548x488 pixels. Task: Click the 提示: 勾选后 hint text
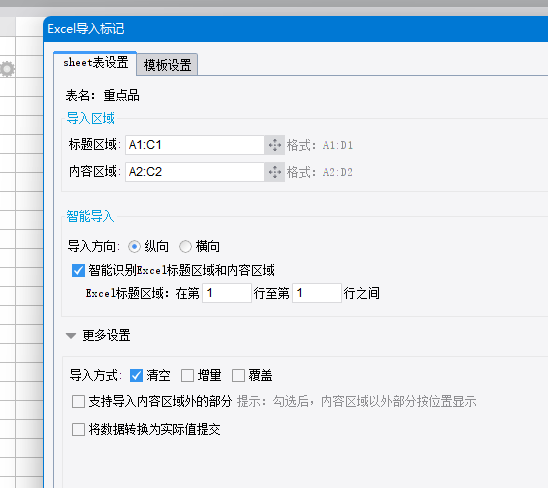356,402
